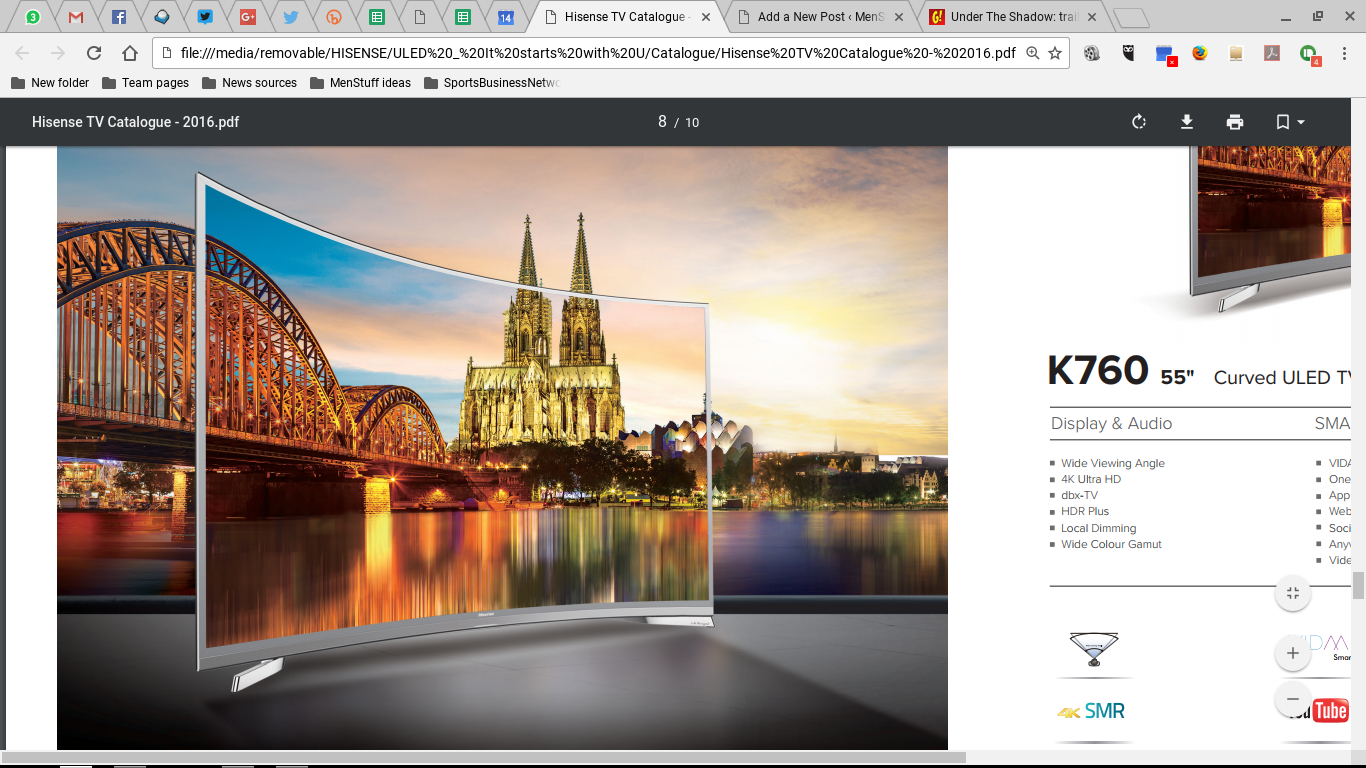Click the PDF page number field
Screen dimensions: 1366x768
pyautogui.click(x=662, y=122)
